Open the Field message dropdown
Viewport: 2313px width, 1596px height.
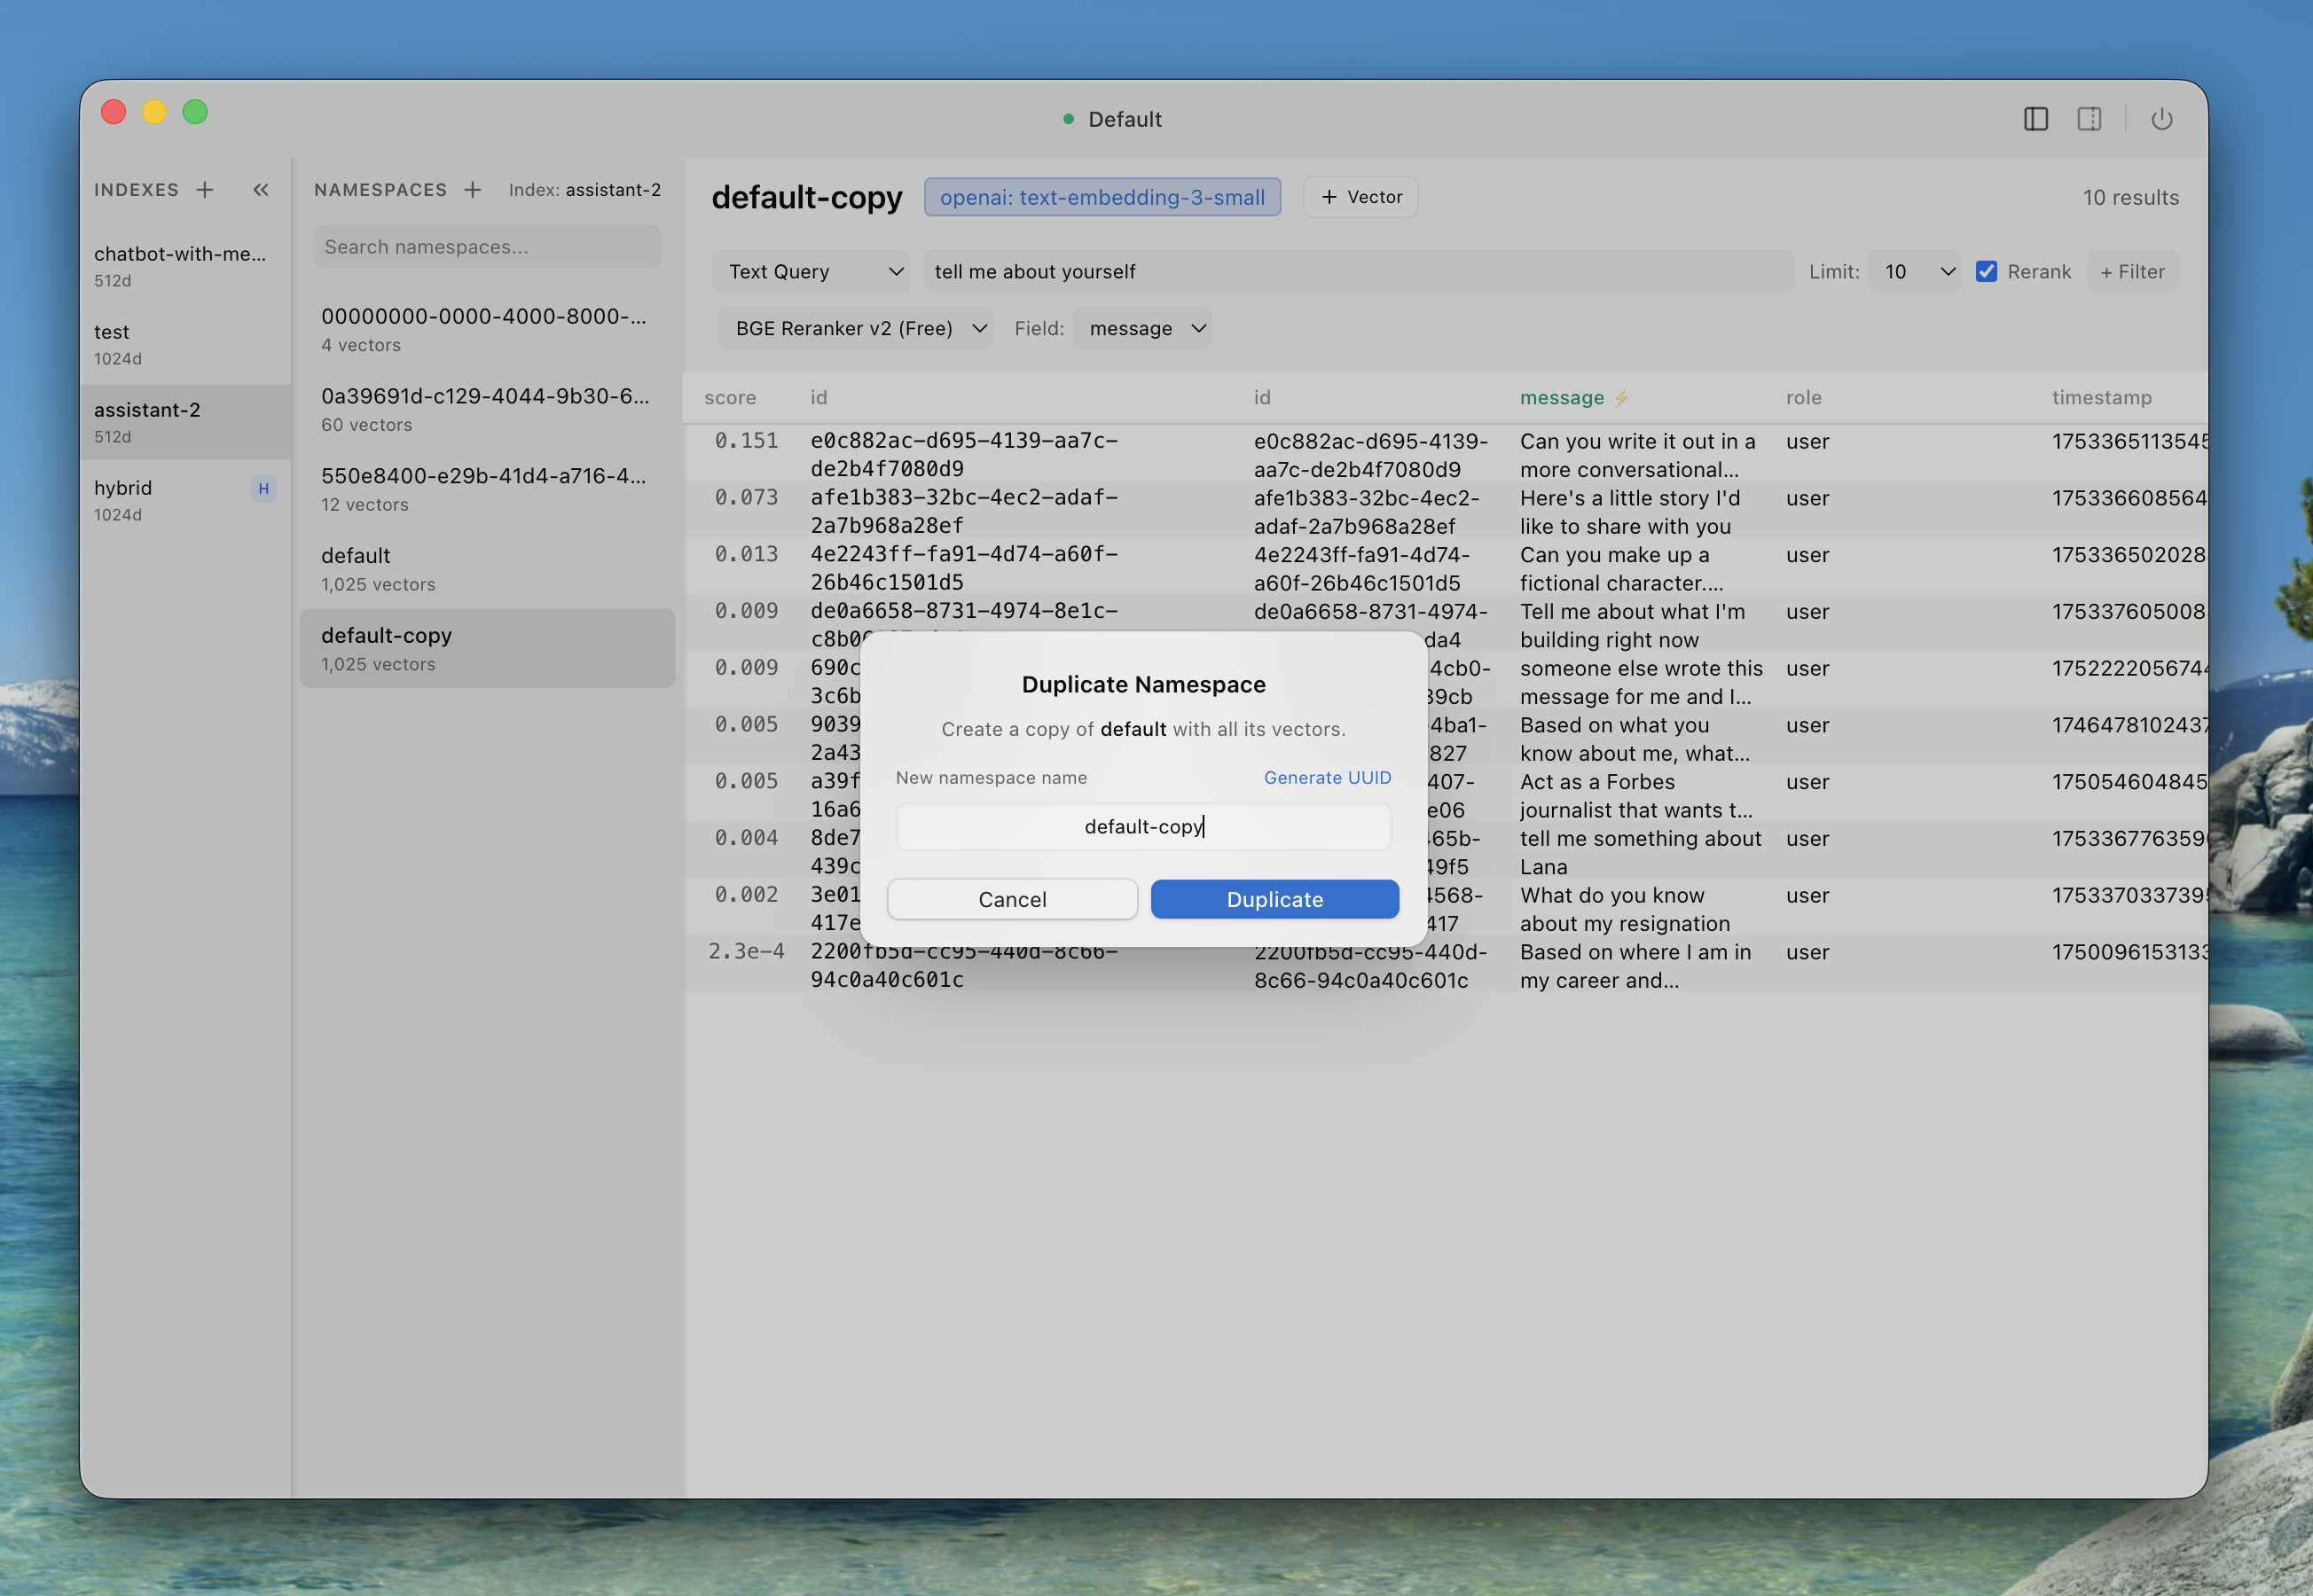[x=1143, y=329]
